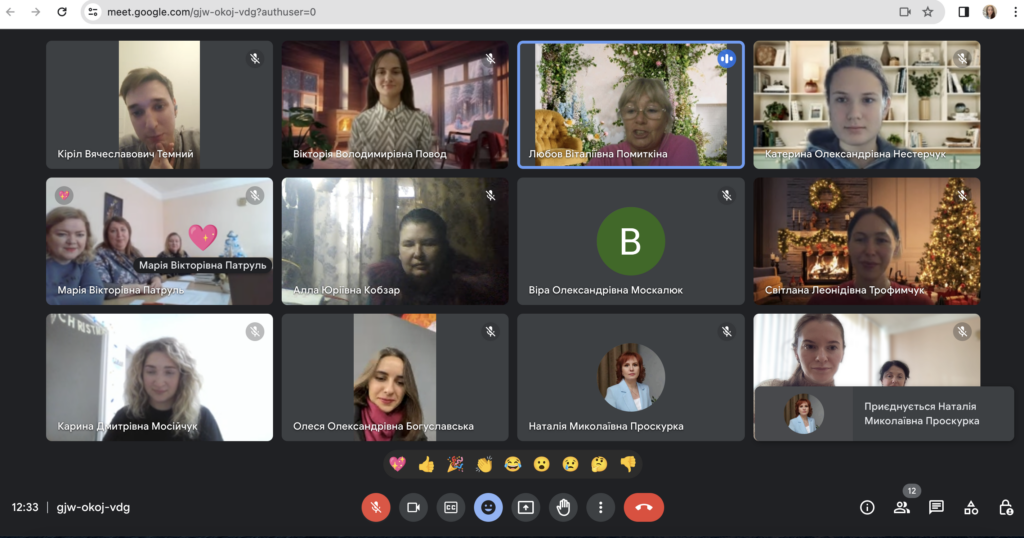Raise hand using the hand icon
Screen dimensions: 1024x538
coord(563,507)
